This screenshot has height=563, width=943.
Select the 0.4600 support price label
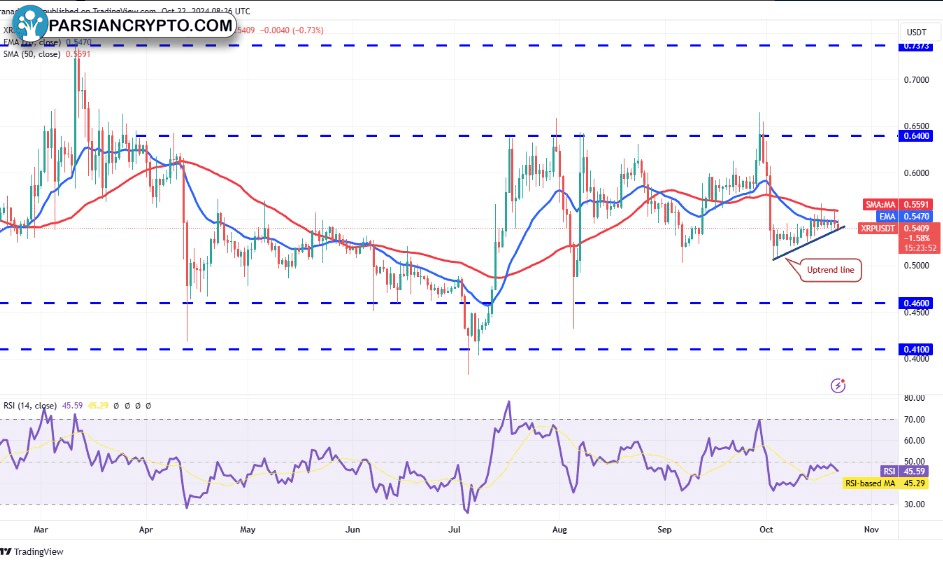[x=915, y=303]
